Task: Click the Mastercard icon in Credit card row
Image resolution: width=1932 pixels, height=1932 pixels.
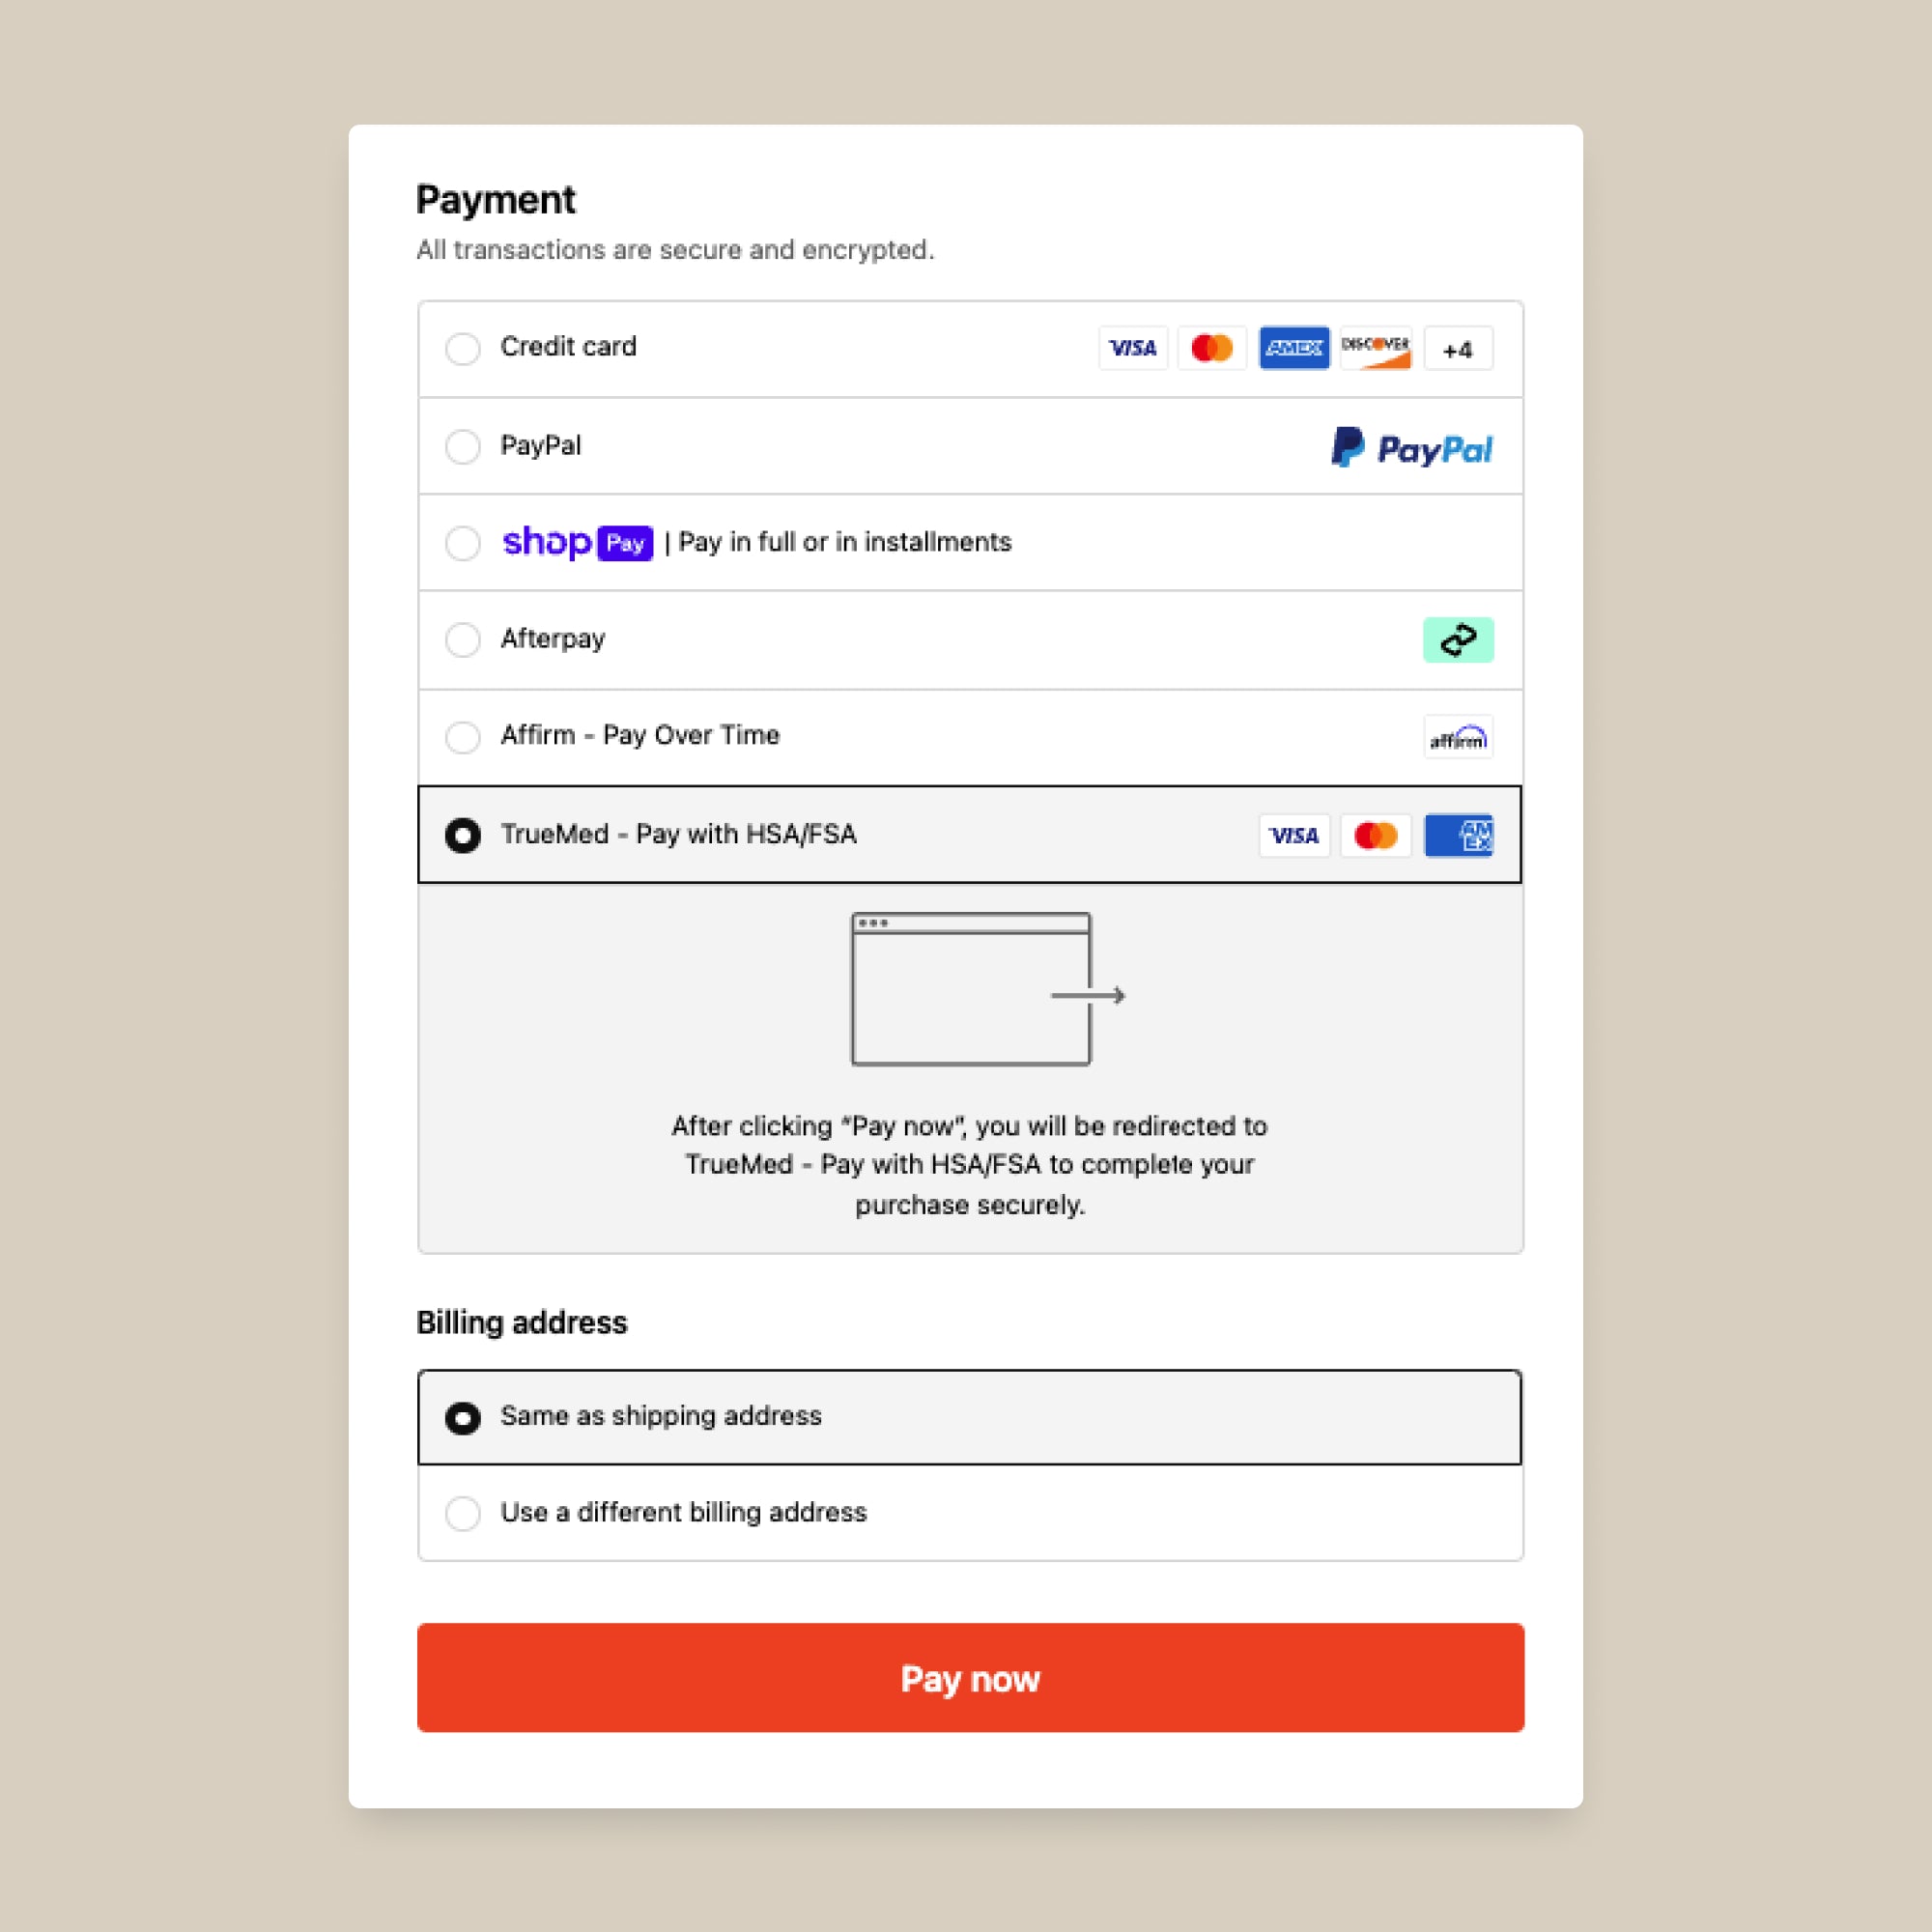Action: pos(1212,348)
